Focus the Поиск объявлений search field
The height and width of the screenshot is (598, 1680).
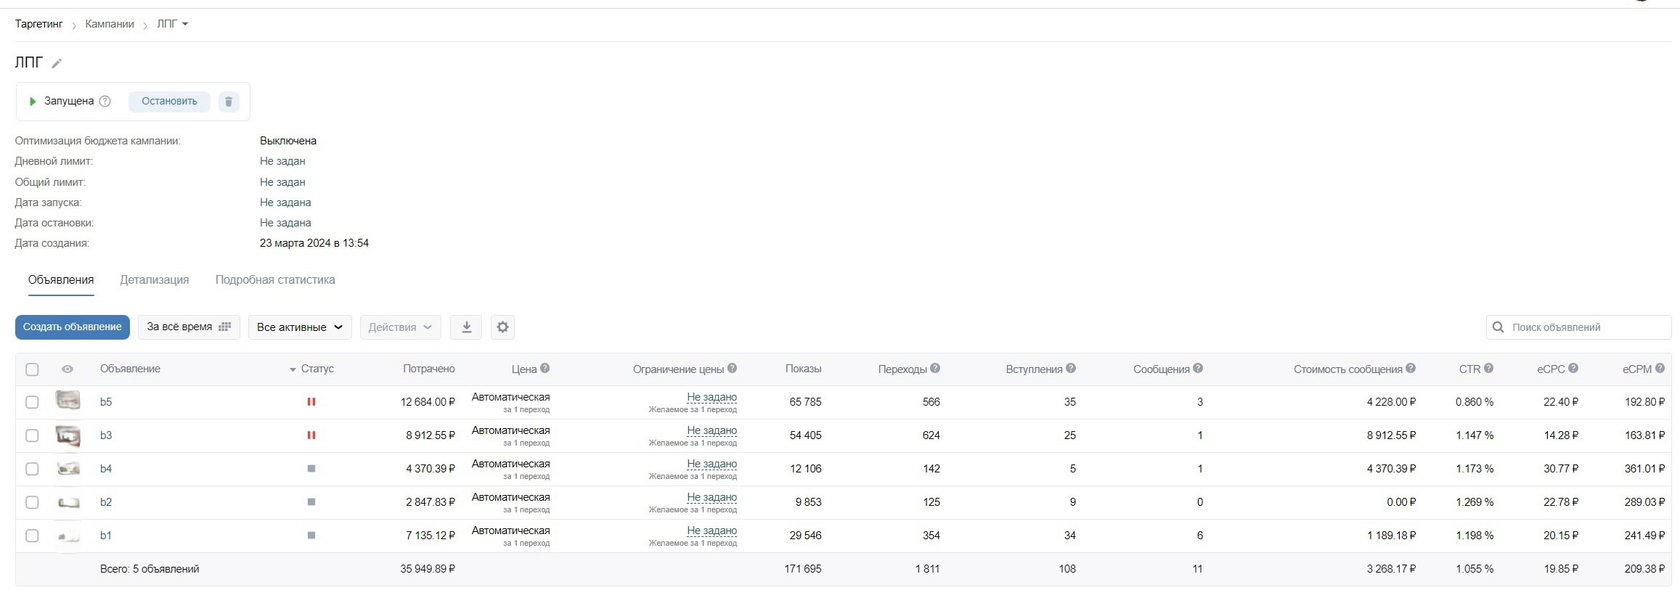(1578, 327)
